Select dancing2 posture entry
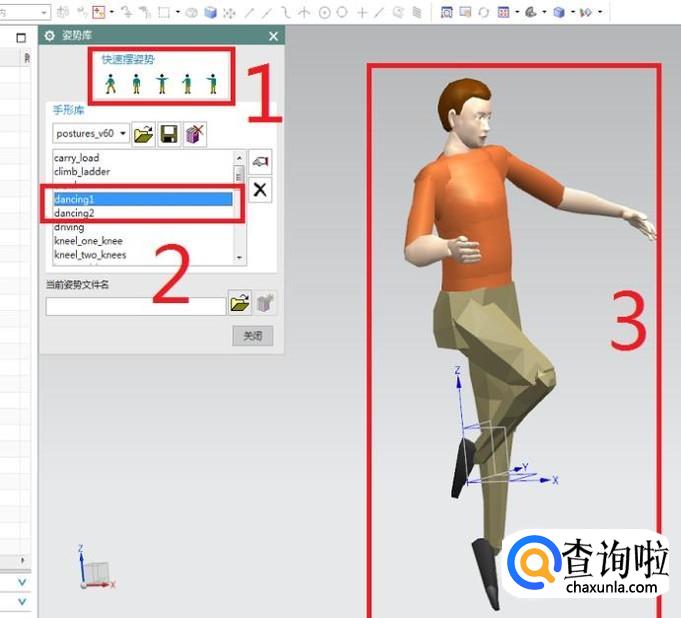 (x=143, y=213)
